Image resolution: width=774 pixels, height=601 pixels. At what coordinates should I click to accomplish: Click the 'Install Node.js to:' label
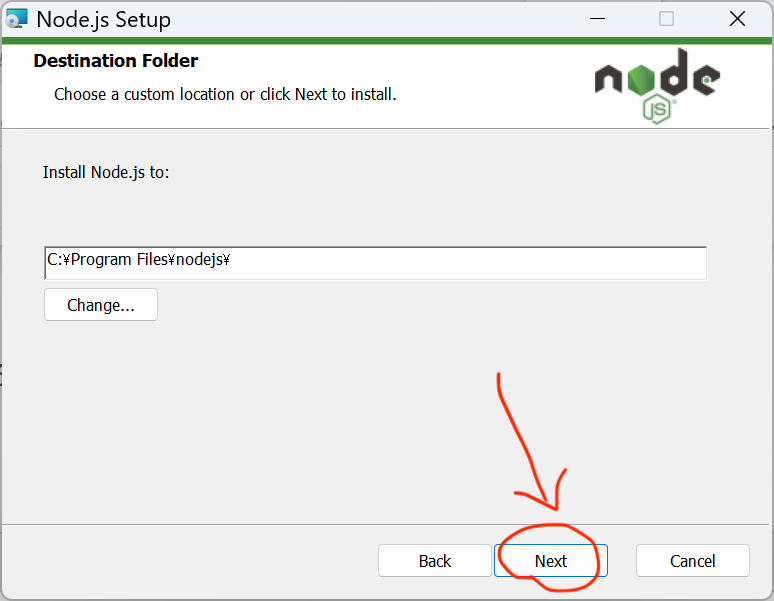(106, 172)
